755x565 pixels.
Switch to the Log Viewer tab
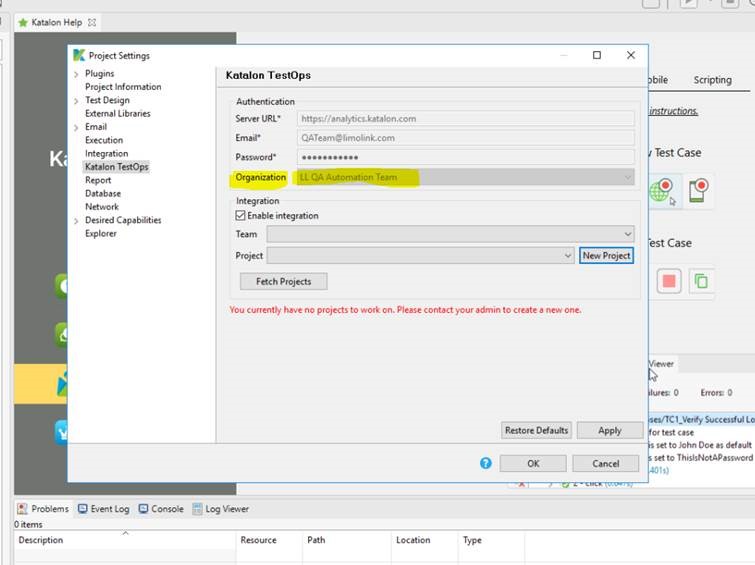221,509
